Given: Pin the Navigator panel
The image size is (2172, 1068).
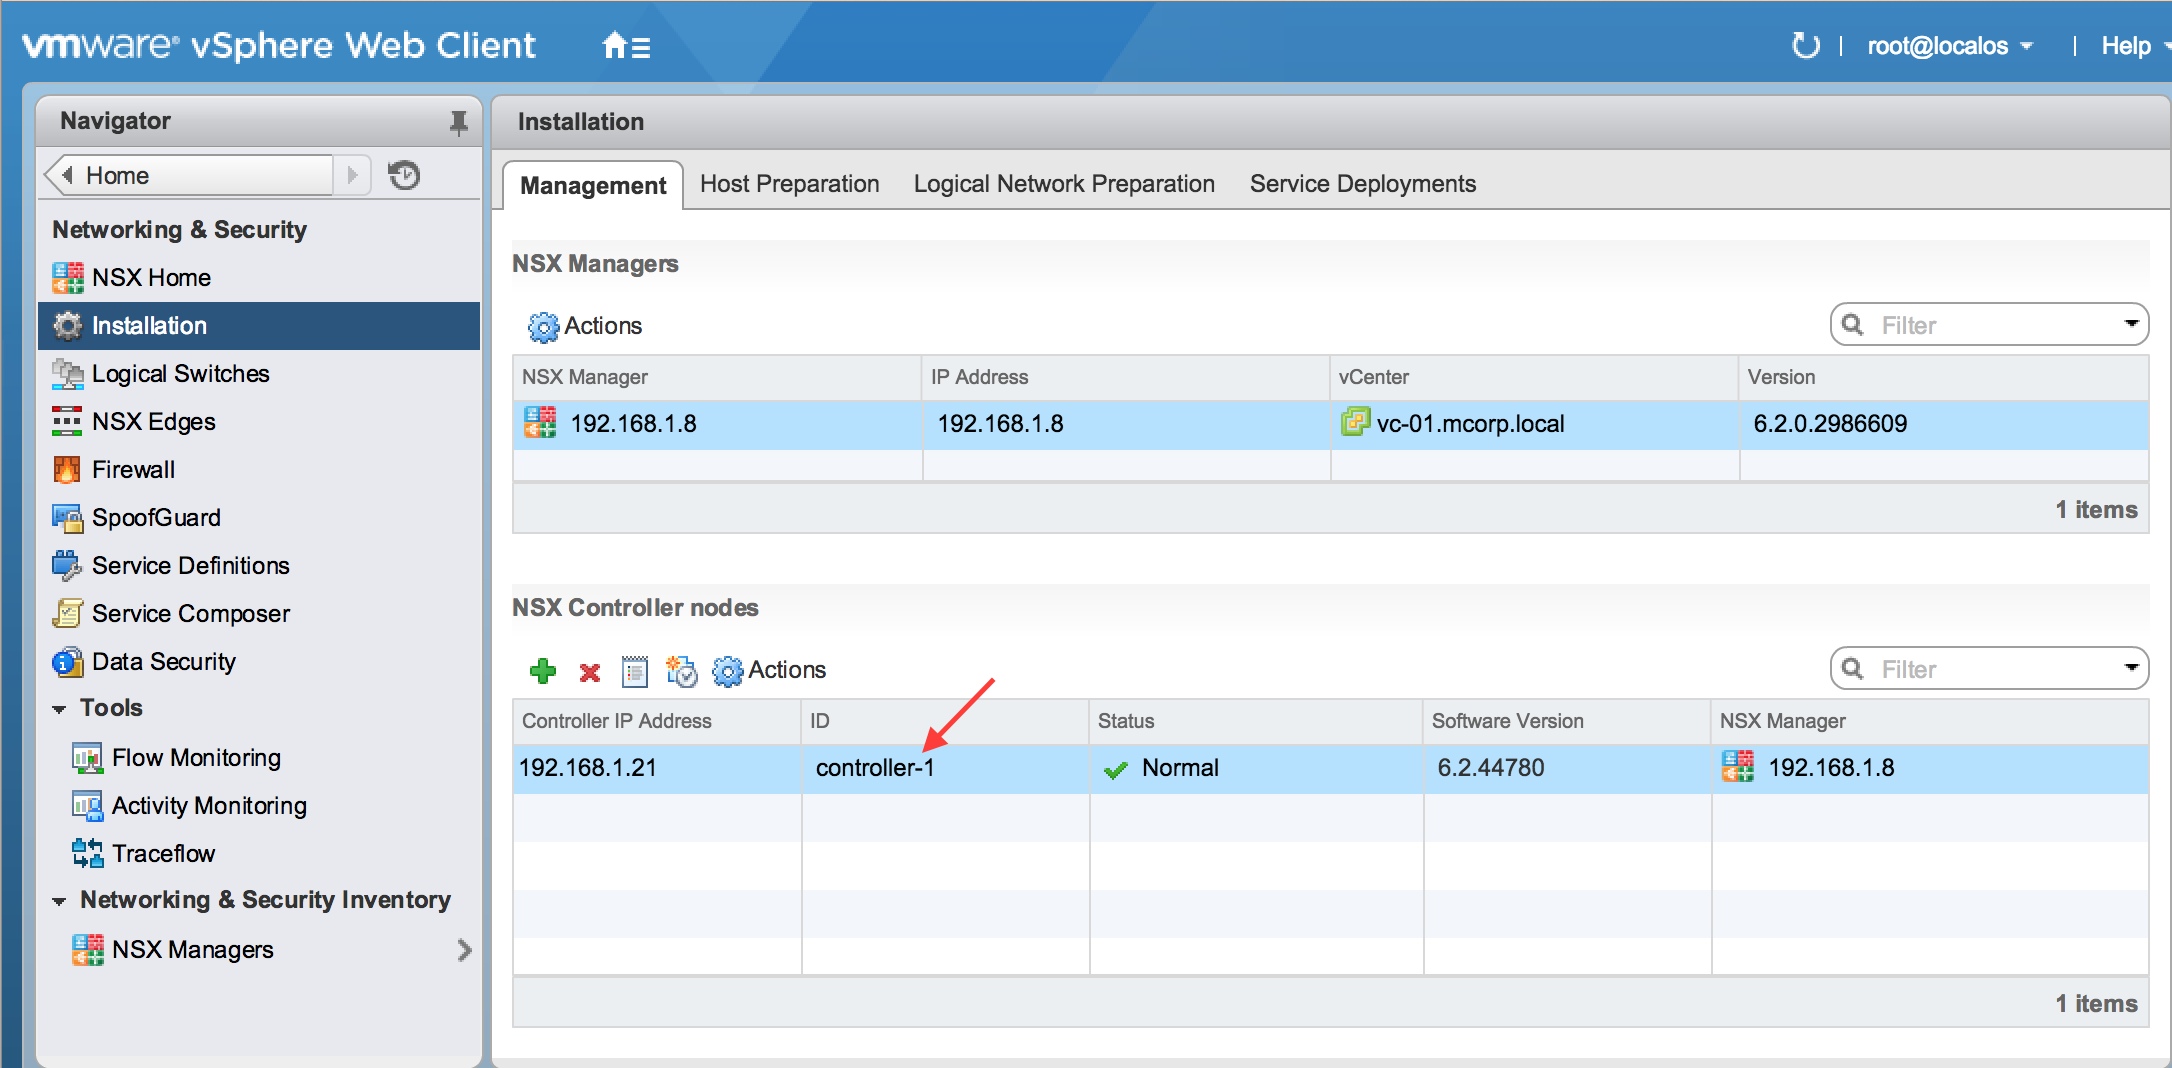Looking at the screenshot, I should (x=458, y=122).
